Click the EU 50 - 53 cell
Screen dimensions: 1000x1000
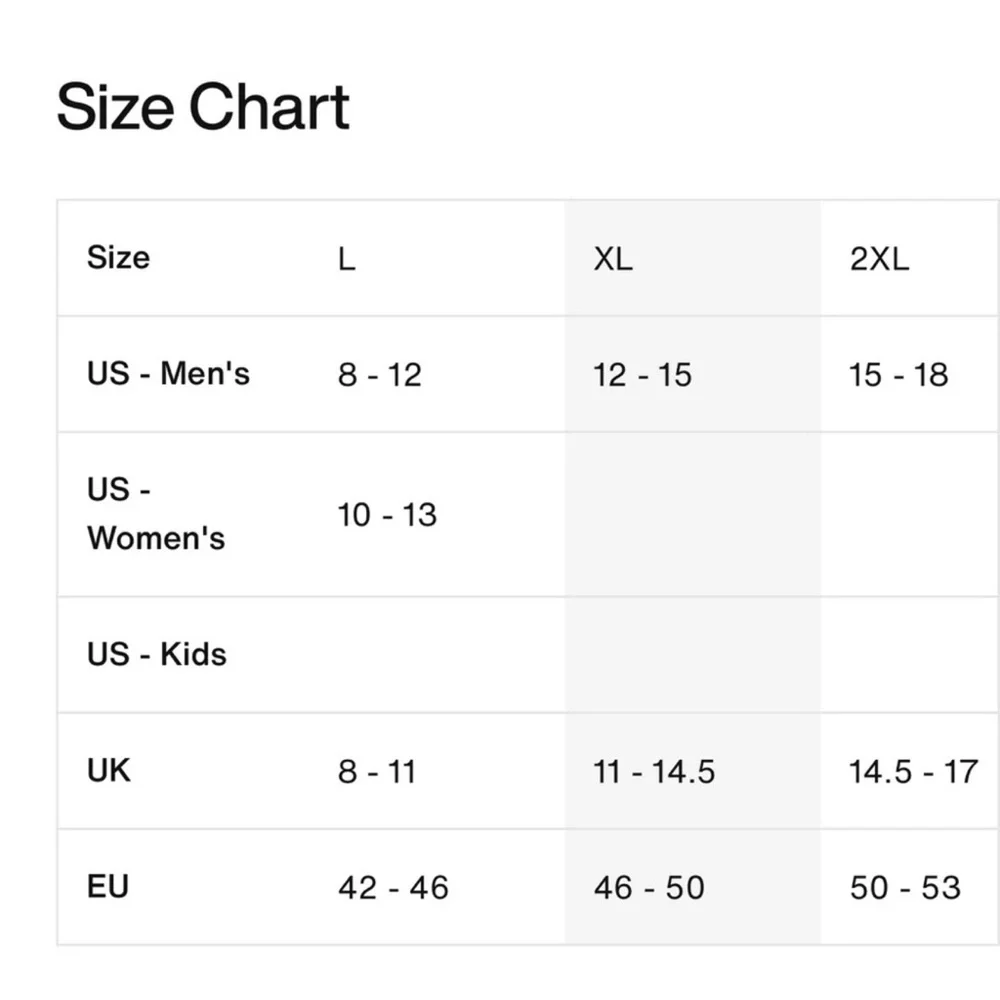point(905,888)
